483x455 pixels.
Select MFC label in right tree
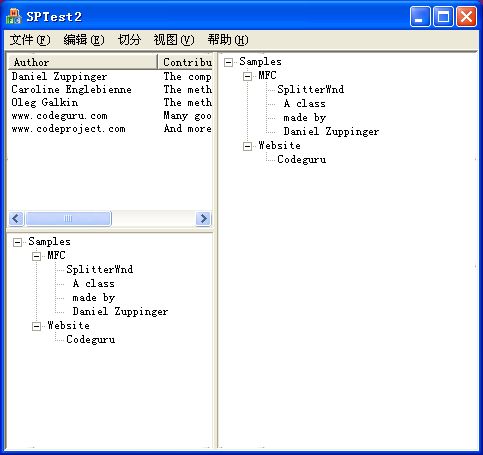(267, 76)
